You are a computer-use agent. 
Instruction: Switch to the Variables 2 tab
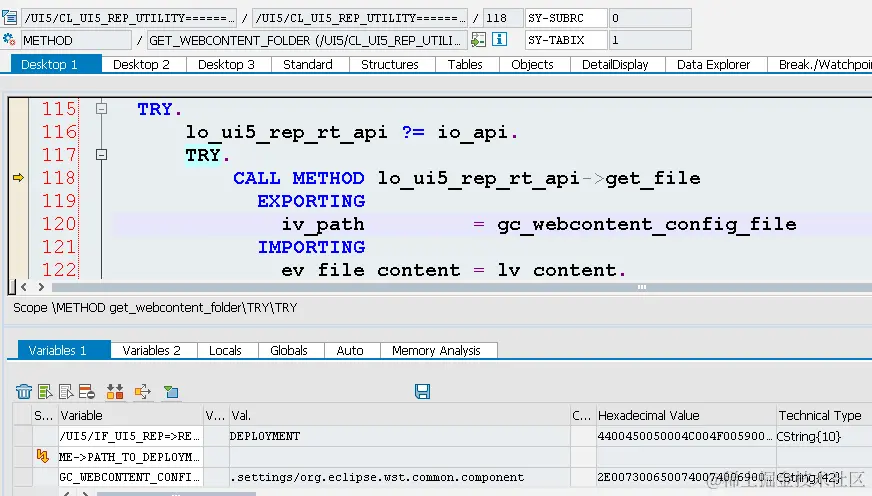[x=152, y=350]
